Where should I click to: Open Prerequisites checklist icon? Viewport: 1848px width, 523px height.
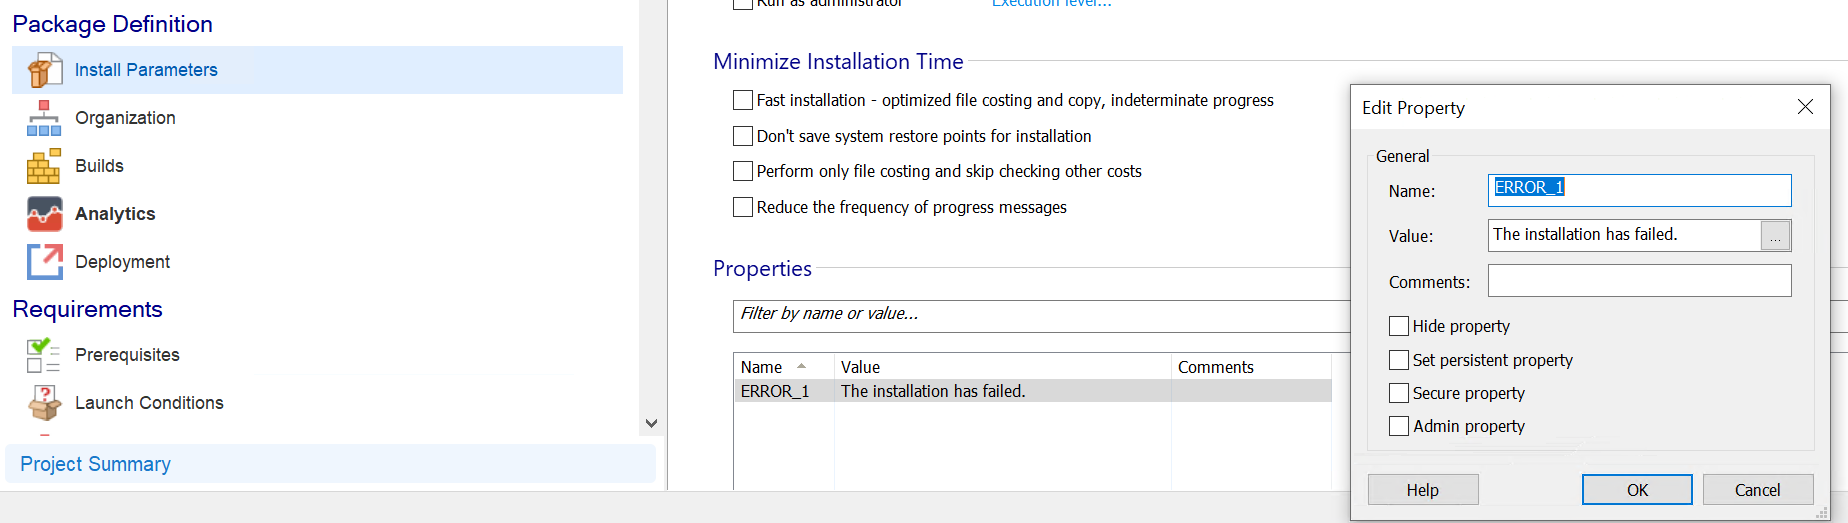[44, 355]
